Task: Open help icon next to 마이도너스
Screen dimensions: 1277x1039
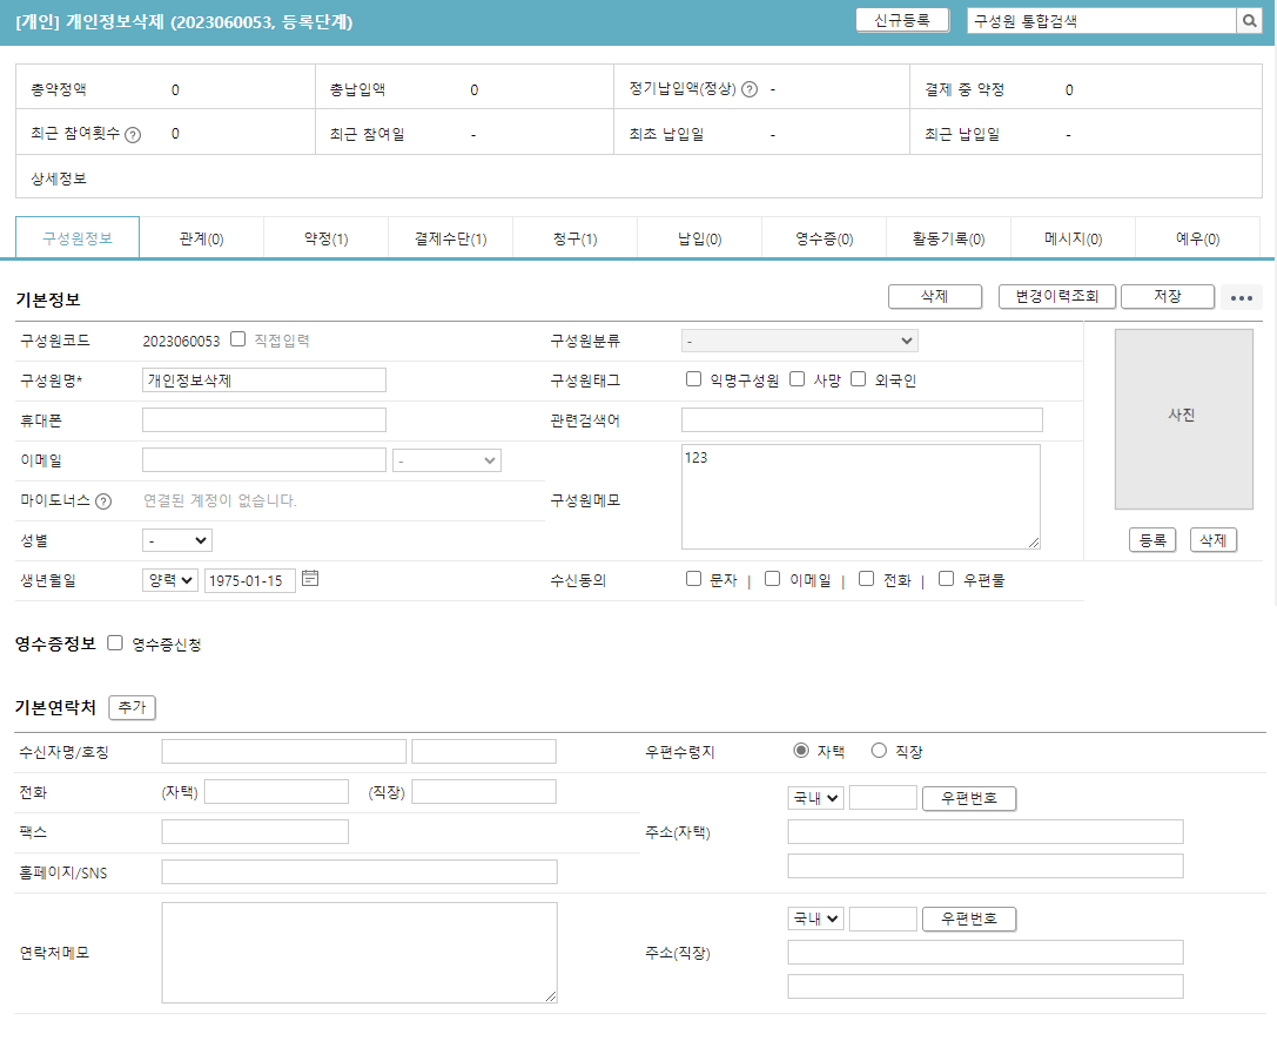Action: point(103,501)
